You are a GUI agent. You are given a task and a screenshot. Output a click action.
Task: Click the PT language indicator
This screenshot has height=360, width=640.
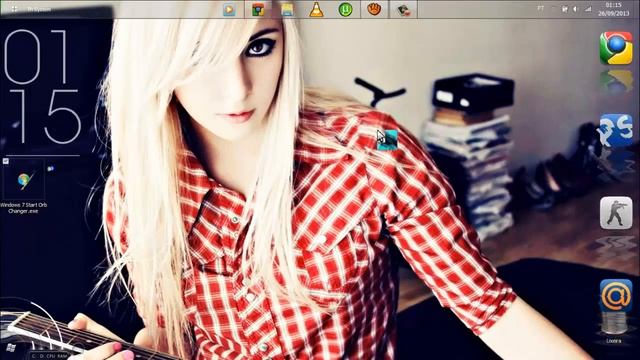point(540,8)
